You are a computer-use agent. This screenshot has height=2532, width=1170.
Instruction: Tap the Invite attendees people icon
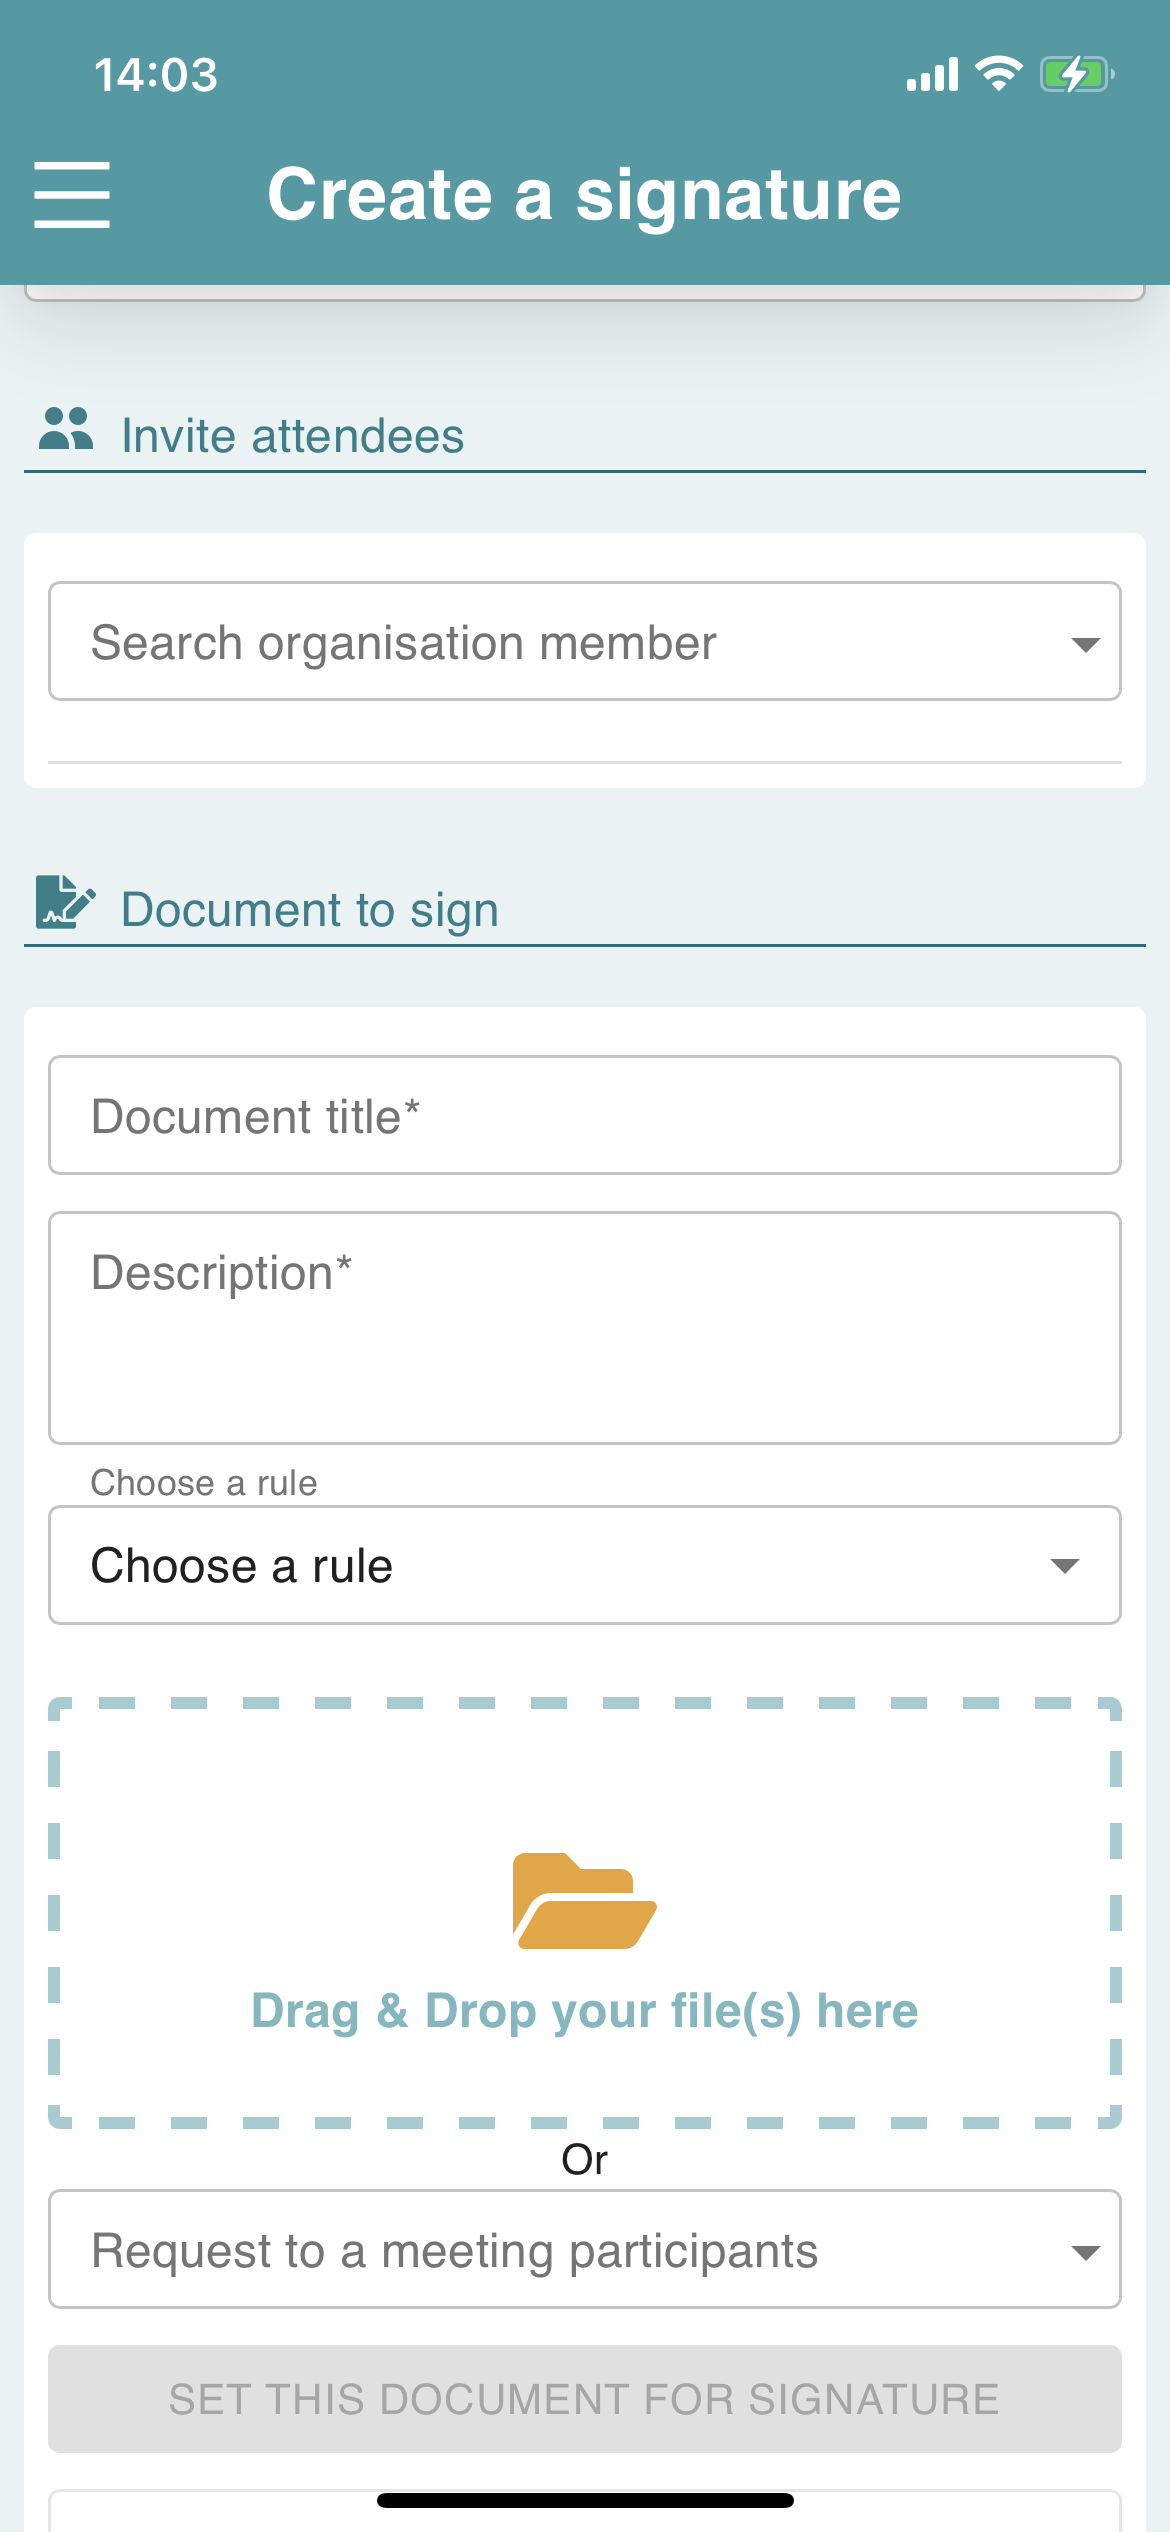66,428
